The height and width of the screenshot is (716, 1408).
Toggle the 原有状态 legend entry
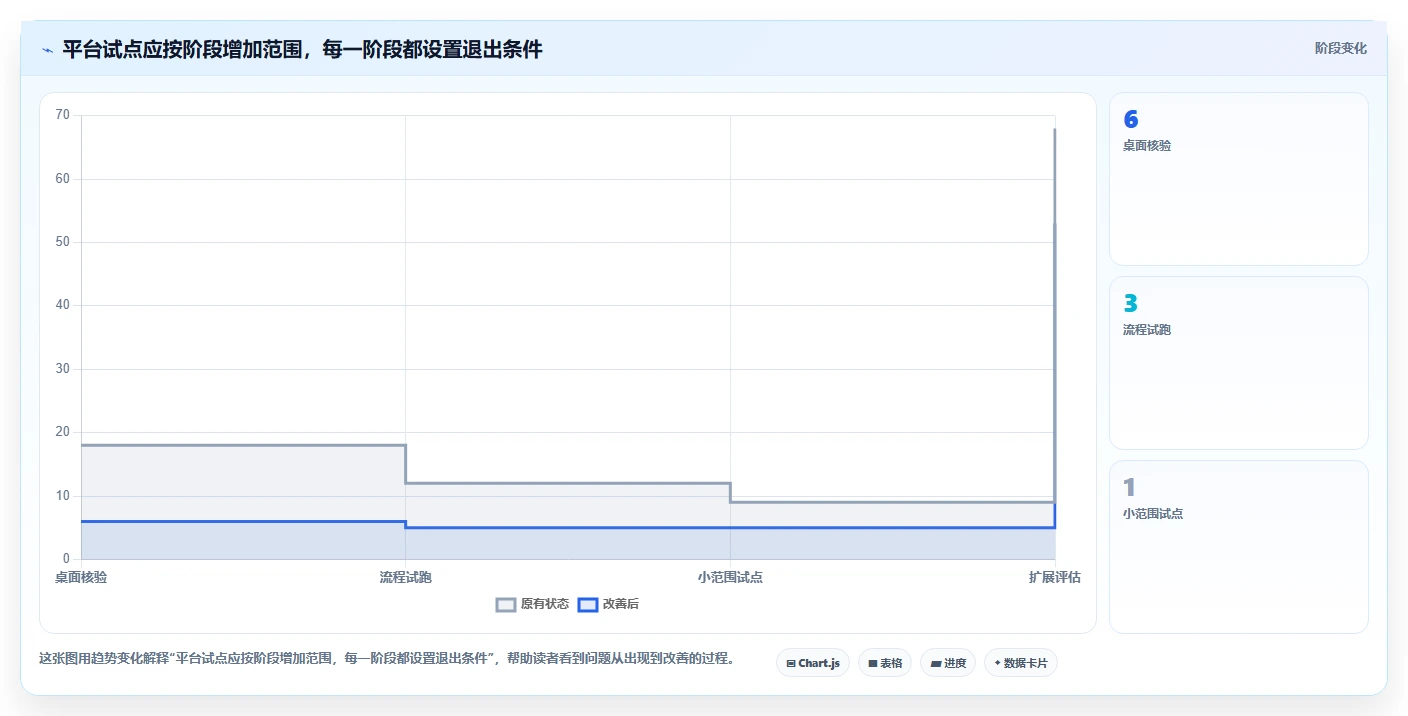click(533, 604)
